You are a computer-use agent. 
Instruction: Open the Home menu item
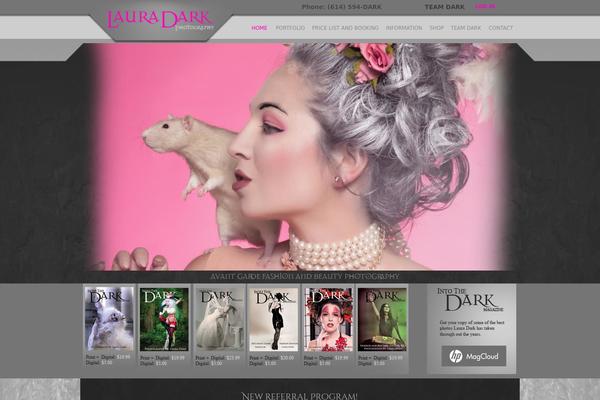point(259,28)
